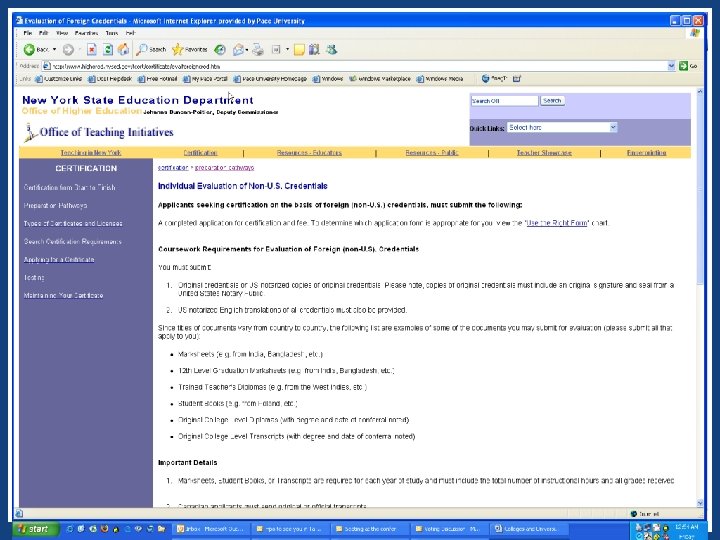
Task: Open the Search pane from toolbar
Action: click(x=152, y=49)
